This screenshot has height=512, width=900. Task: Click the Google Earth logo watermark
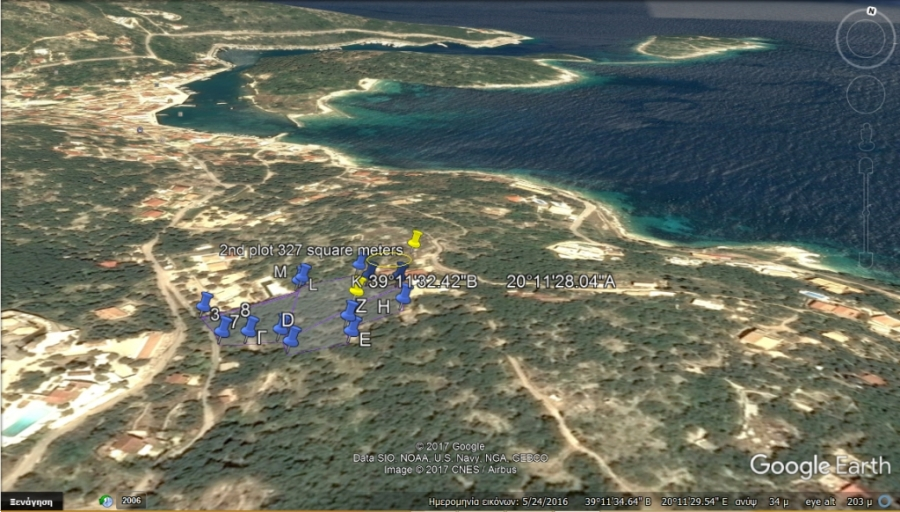(819, 465)
